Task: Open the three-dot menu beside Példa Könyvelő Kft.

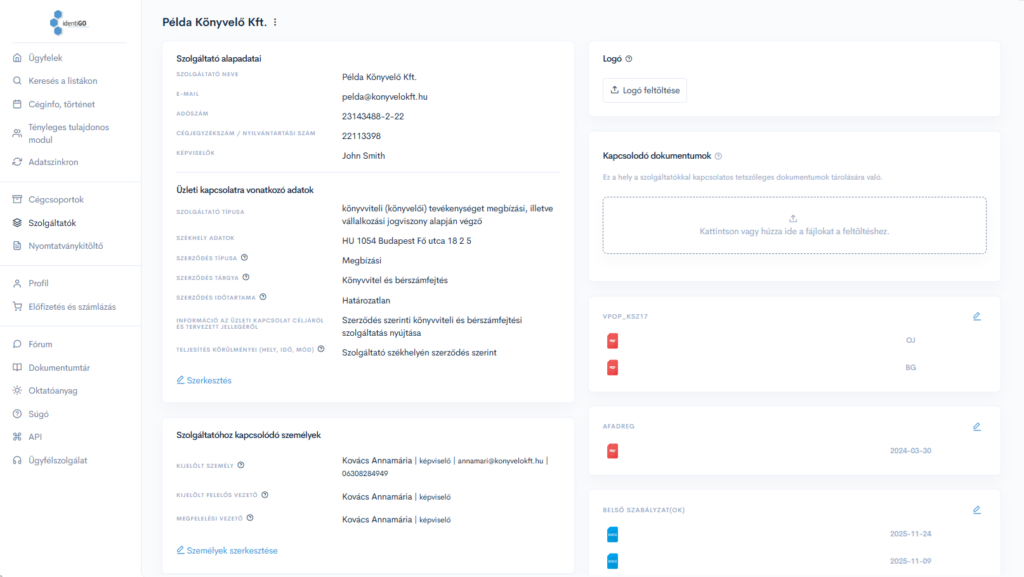Action: click(275, 22)
